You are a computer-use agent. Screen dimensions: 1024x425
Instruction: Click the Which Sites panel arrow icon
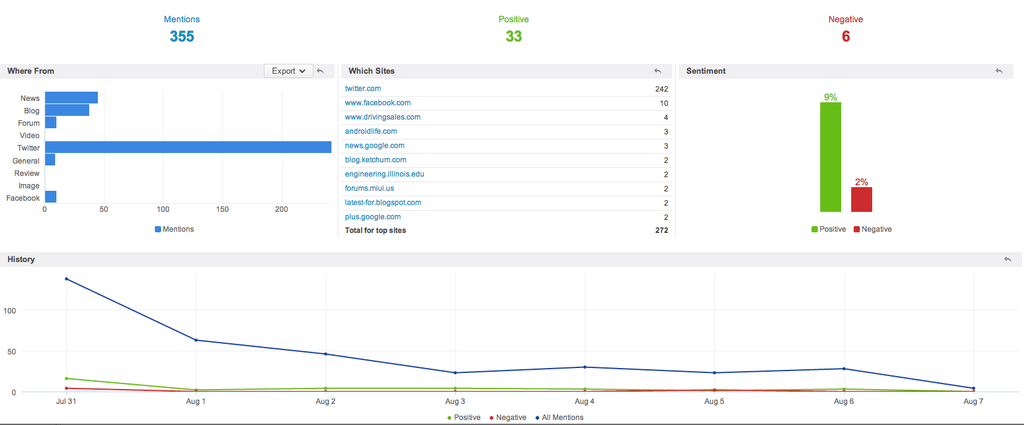[658, 71]
